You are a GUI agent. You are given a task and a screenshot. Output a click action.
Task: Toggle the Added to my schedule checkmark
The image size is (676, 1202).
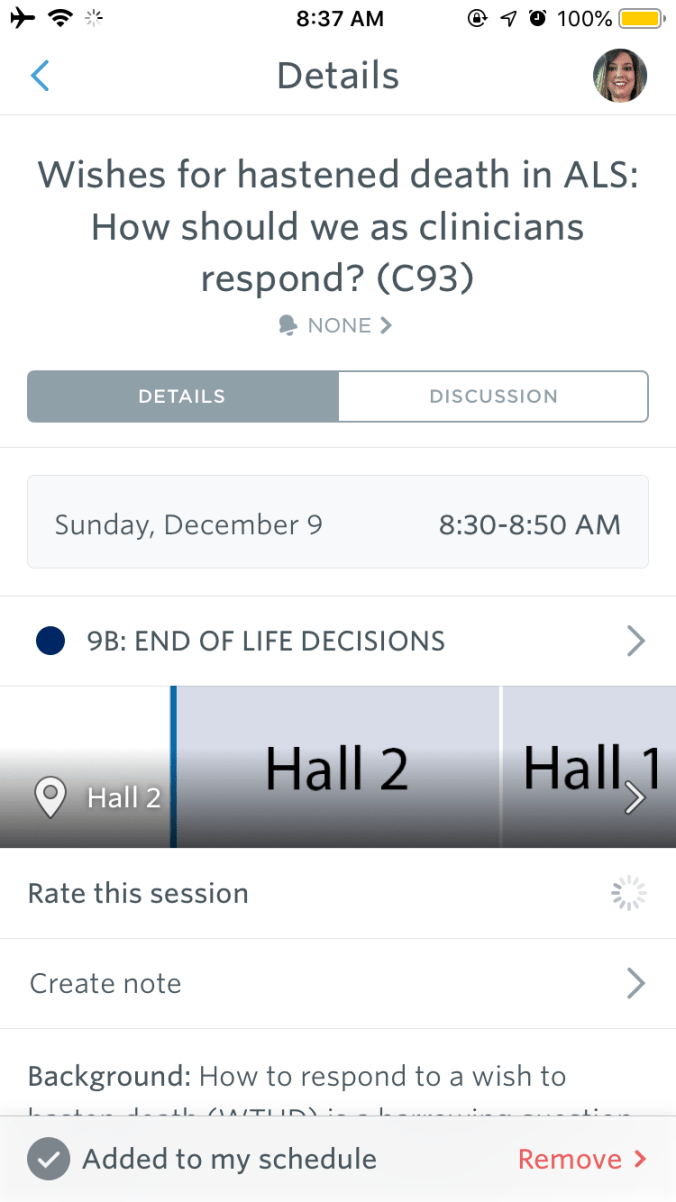point(49,1159)
